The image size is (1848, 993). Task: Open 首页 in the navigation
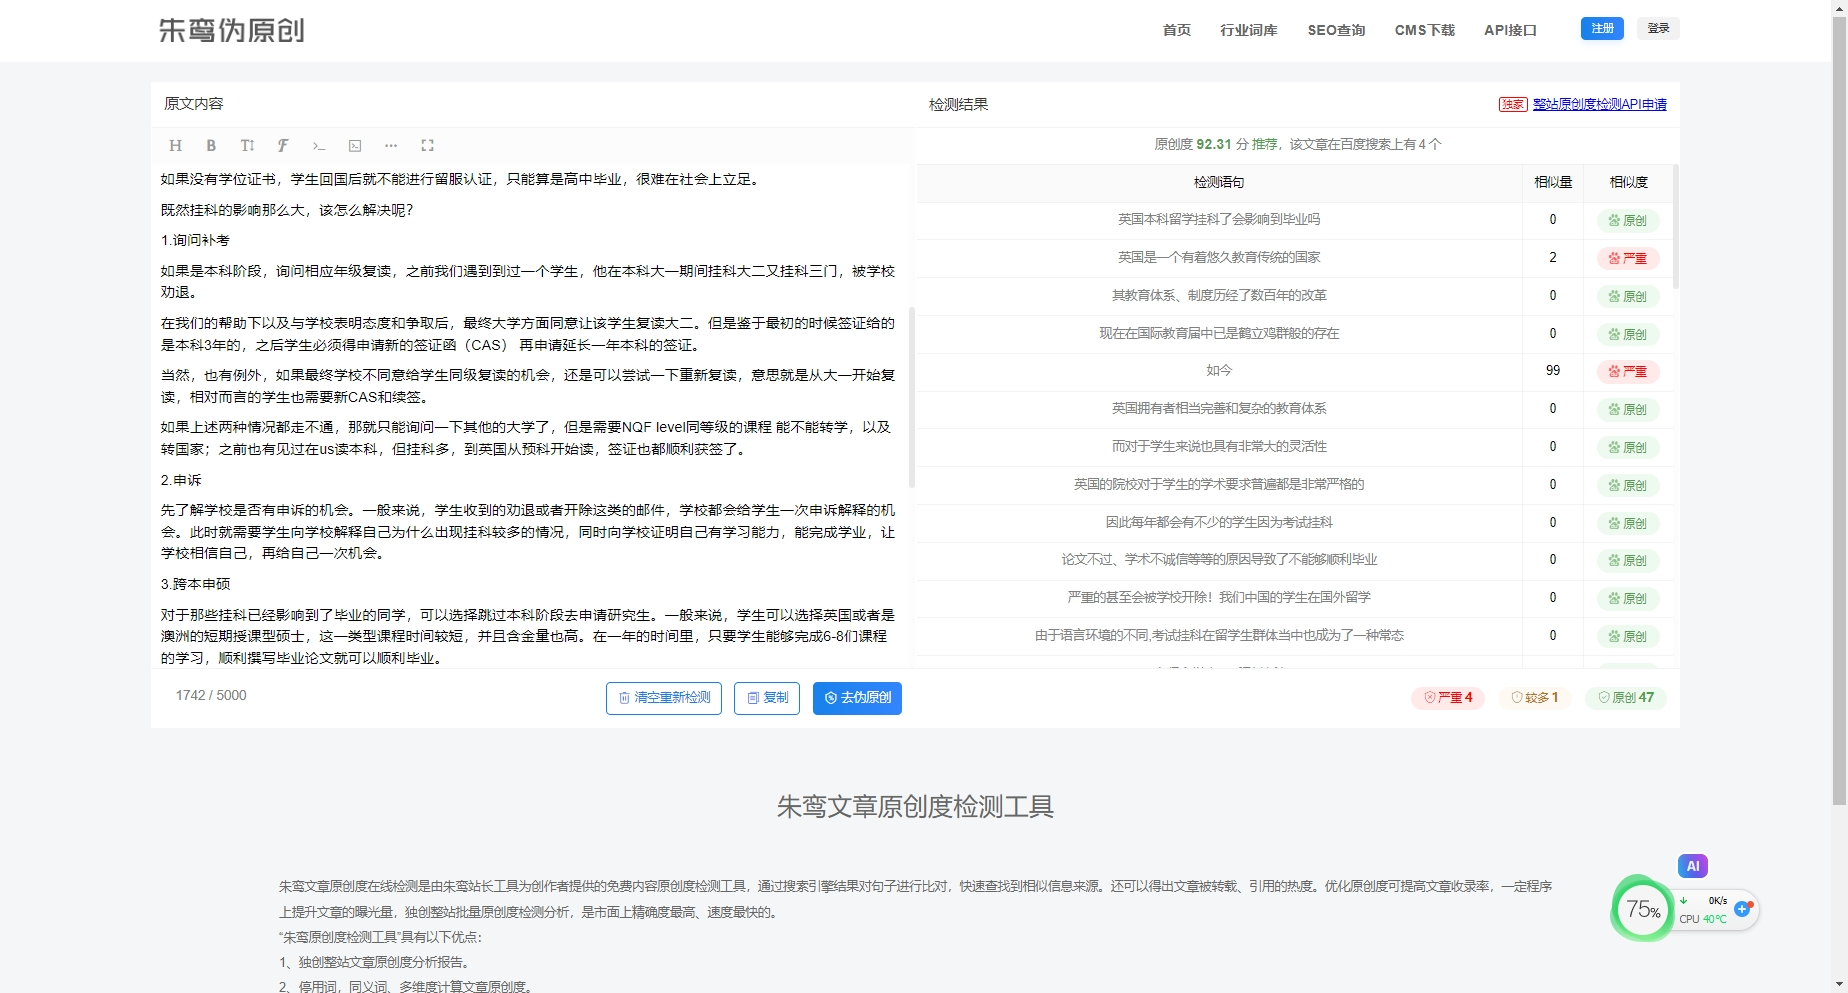pos(1176,30)
